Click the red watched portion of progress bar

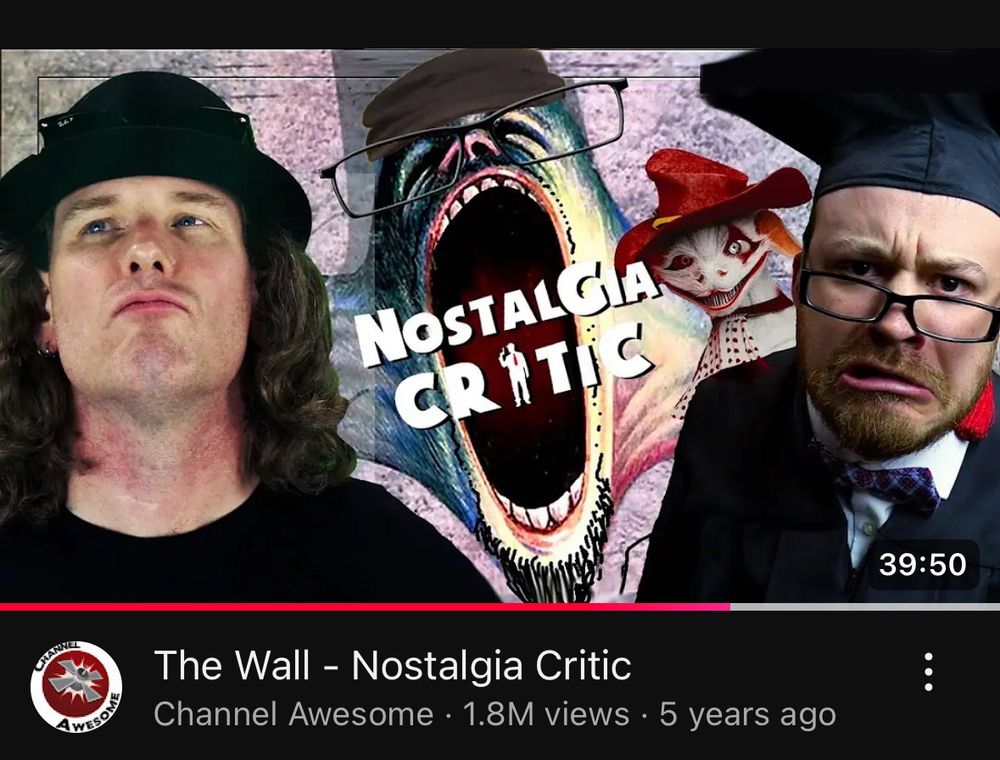pyautogui.click(x=365, y=607)
